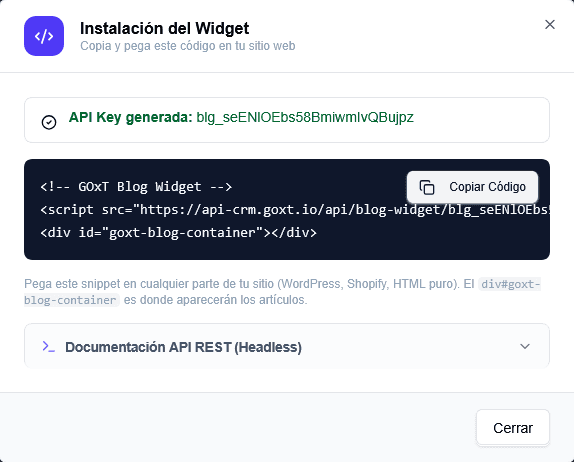Viewport: 574px width, 462px height.
Task: Click the purple code brackets icon
Action: pyautogui.click(x=44, y=36)
